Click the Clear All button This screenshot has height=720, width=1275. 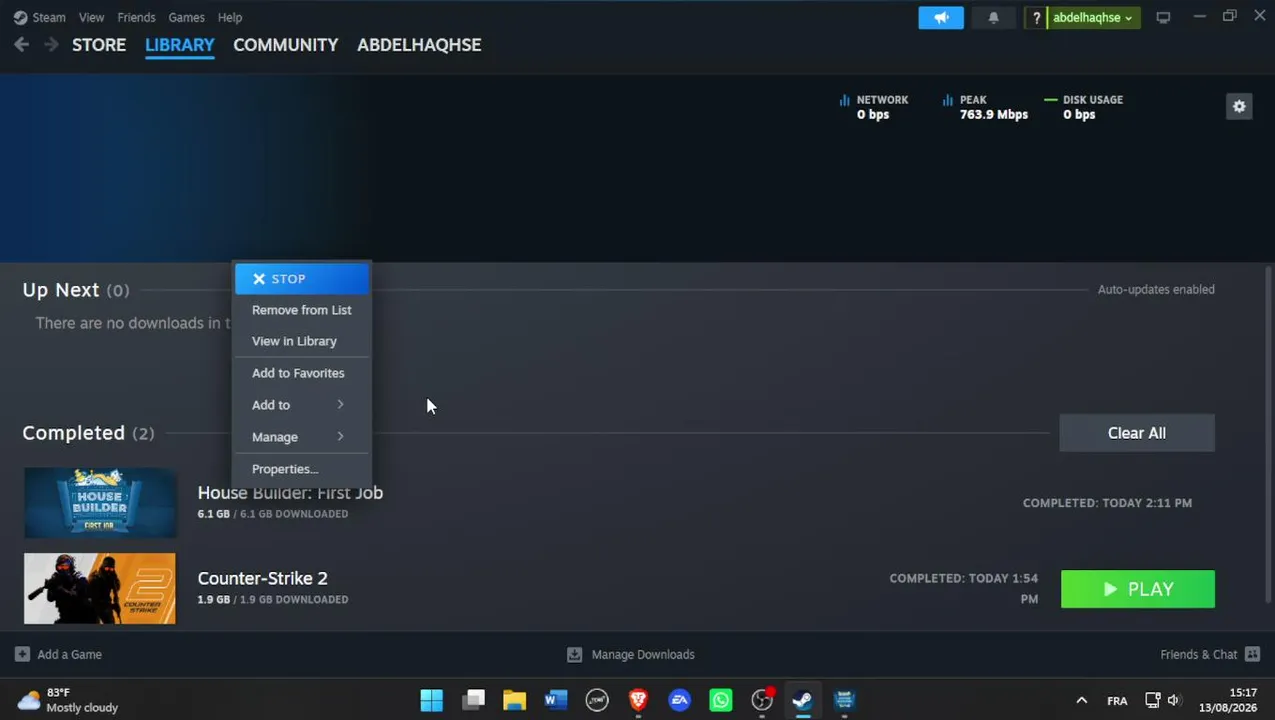pos(1137,433)
